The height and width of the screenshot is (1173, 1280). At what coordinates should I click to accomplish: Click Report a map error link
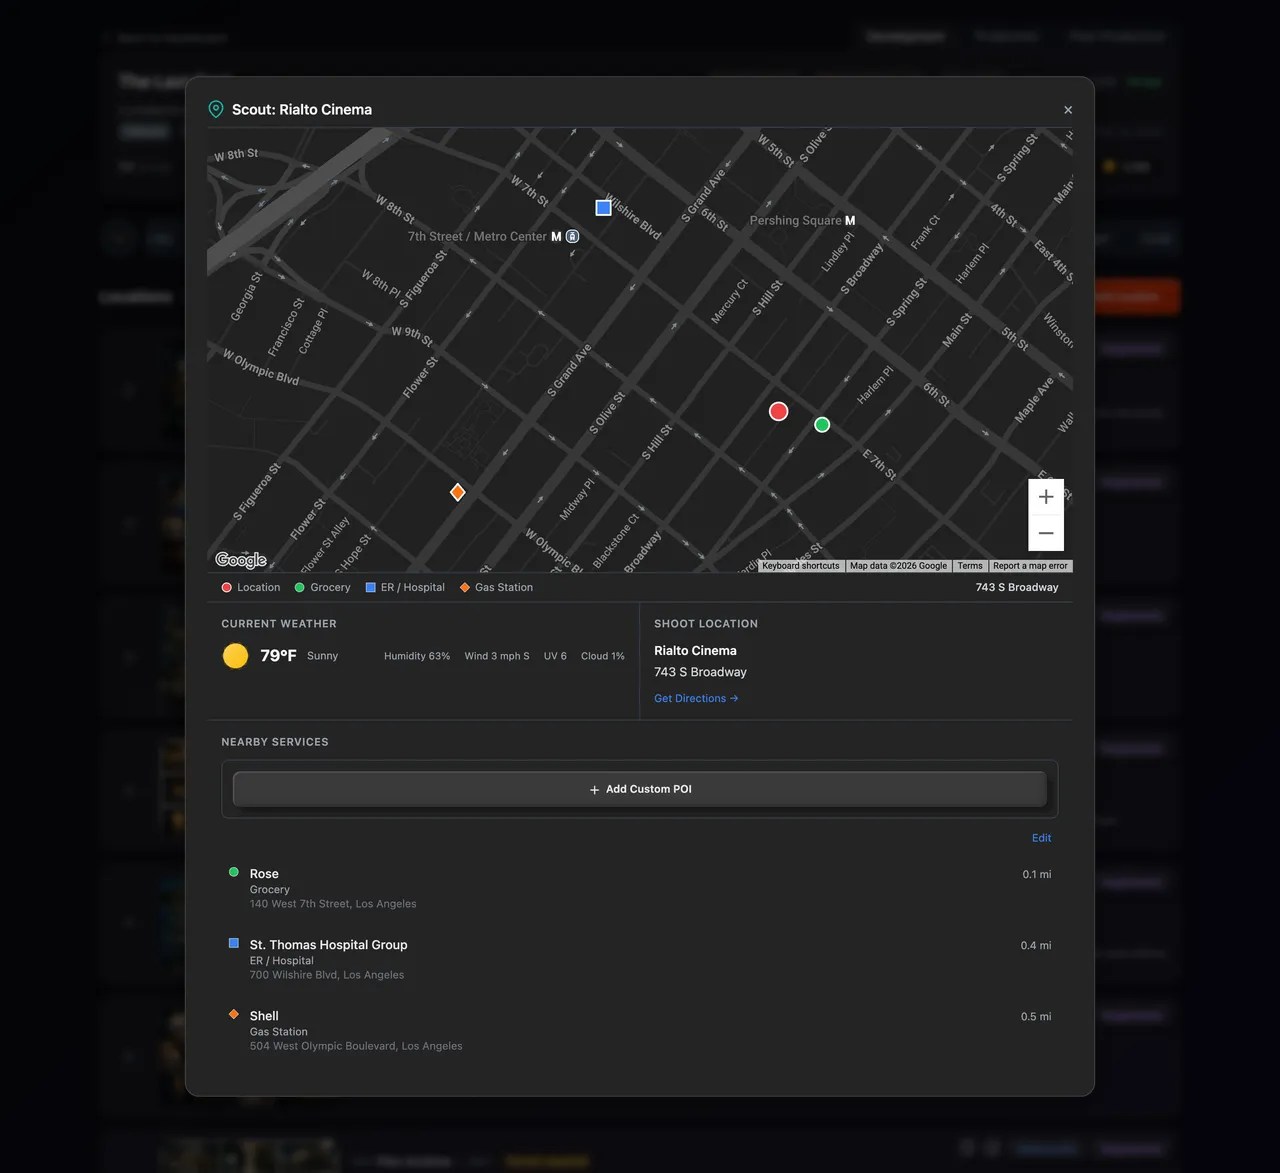click(x=1030, y=566)
